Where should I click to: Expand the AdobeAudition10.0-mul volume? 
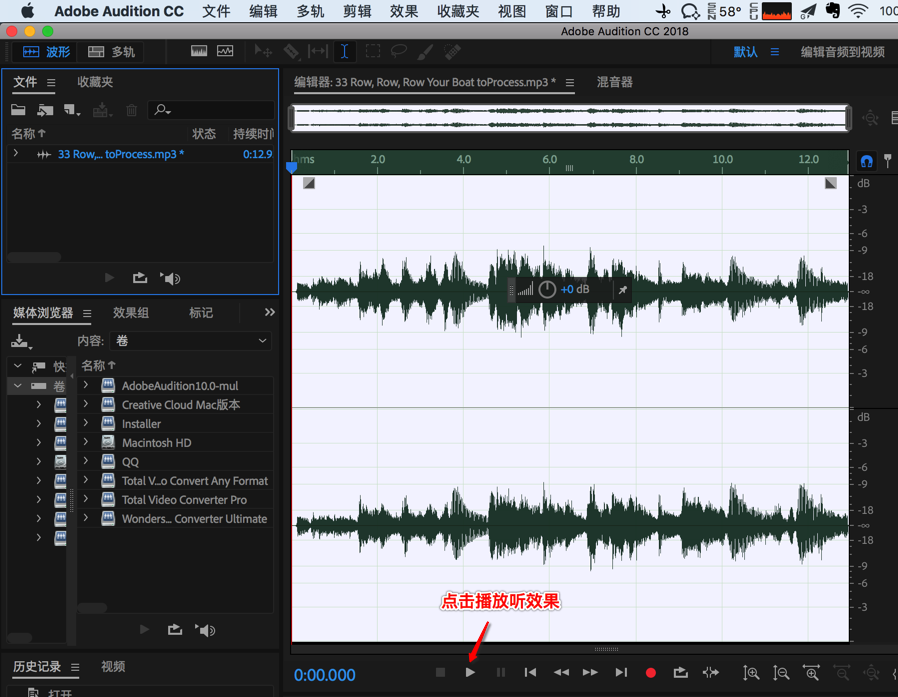[86, 385]
